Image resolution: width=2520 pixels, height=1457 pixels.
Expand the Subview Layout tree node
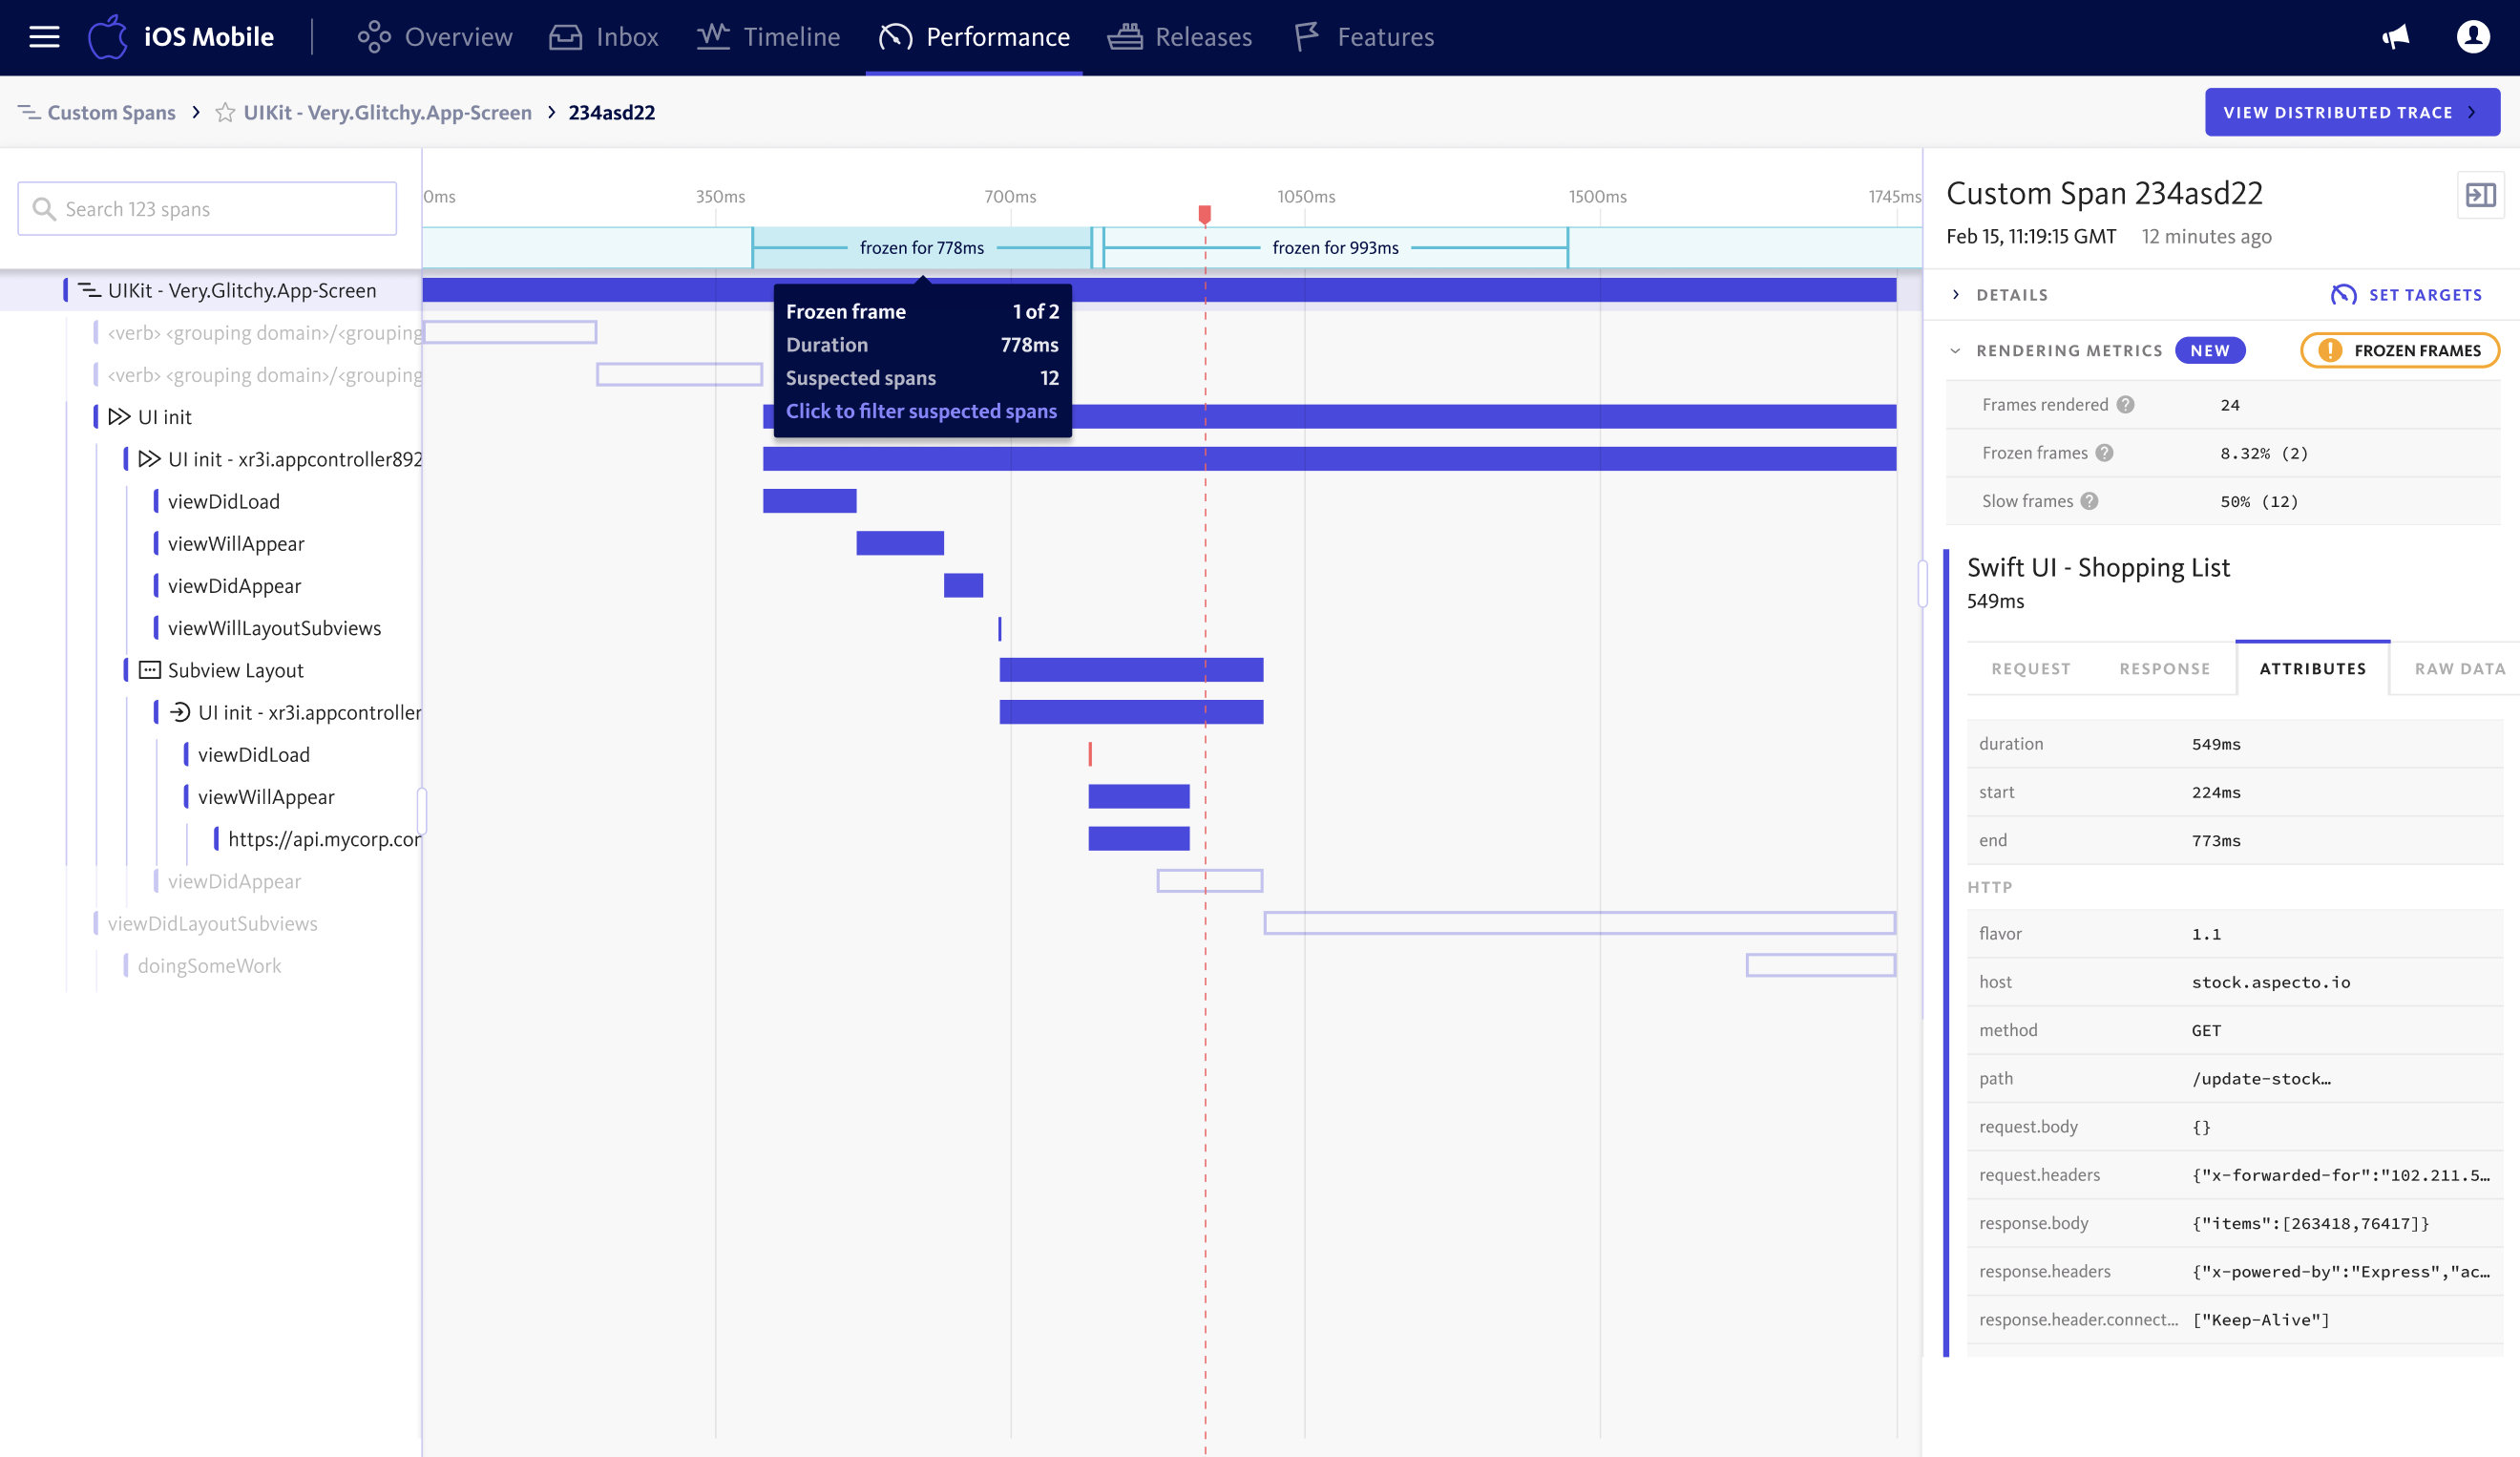click(147, 671)
